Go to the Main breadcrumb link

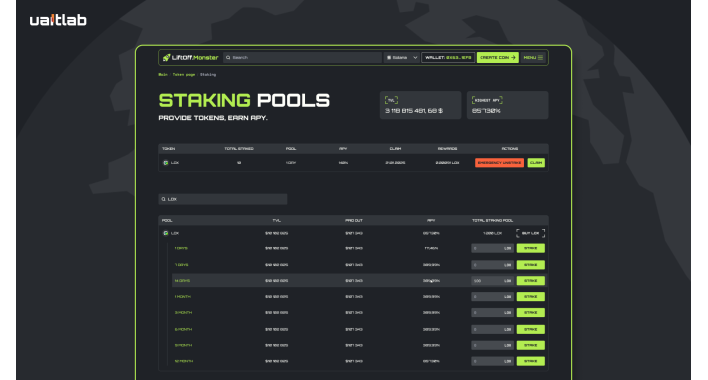[x=163, y=74]
